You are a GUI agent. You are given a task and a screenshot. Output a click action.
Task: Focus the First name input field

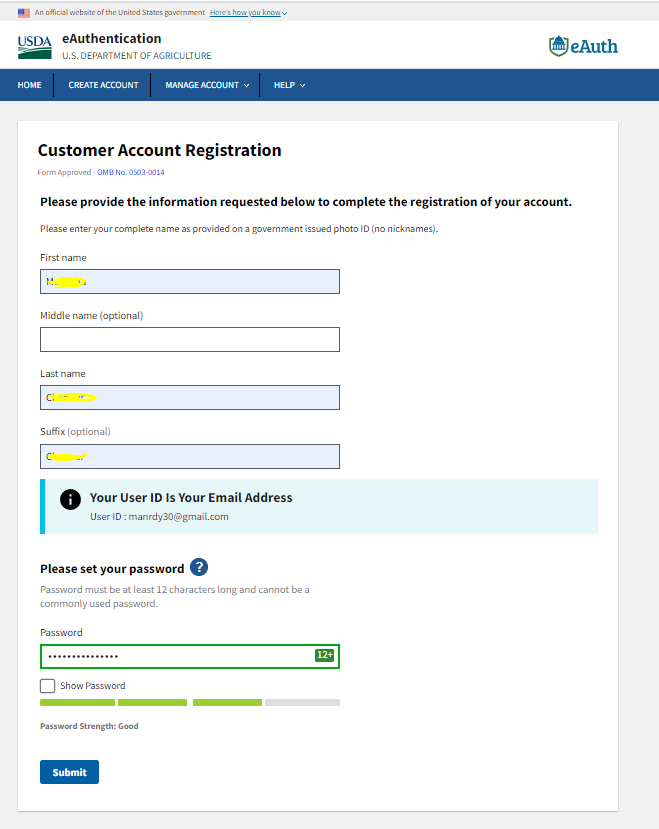click(x=190, y=282)
